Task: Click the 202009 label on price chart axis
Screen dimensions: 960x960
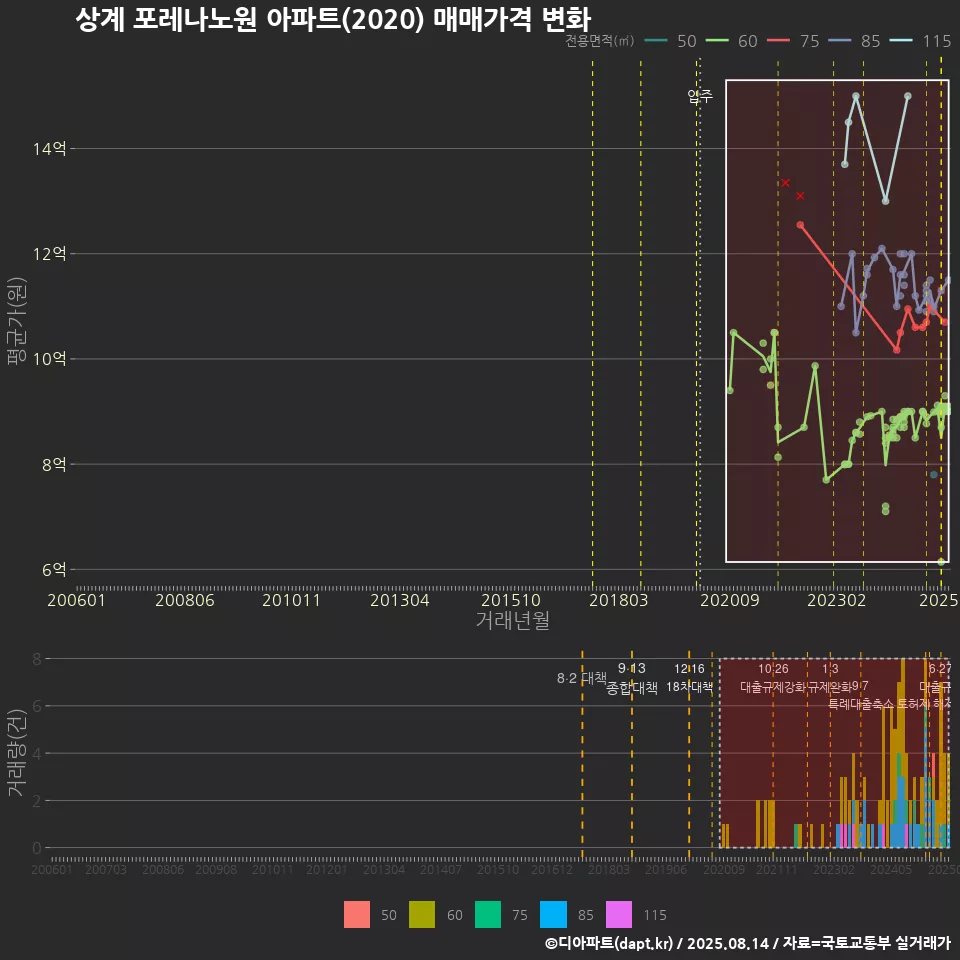Action: pos(730,600)
